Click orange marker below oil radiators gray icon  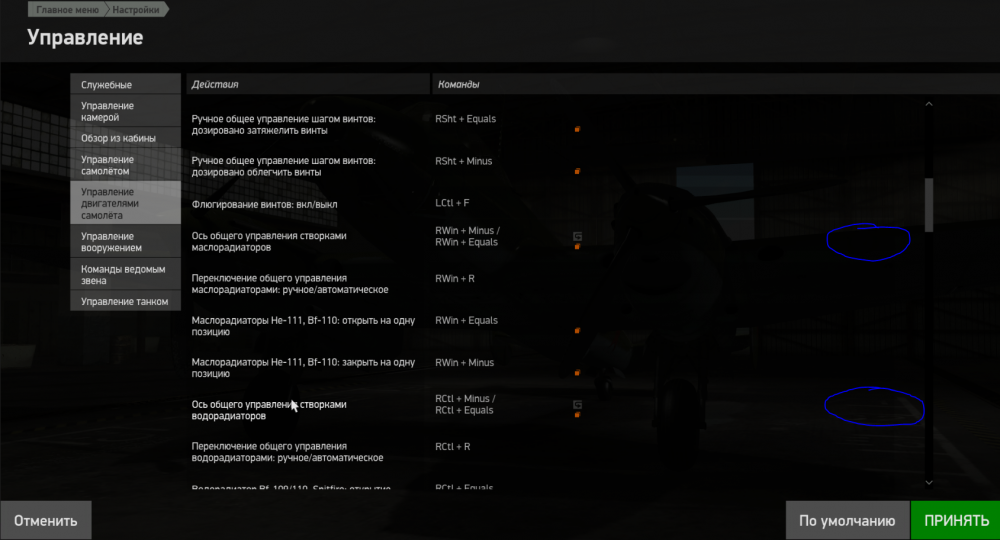(577, 247)
